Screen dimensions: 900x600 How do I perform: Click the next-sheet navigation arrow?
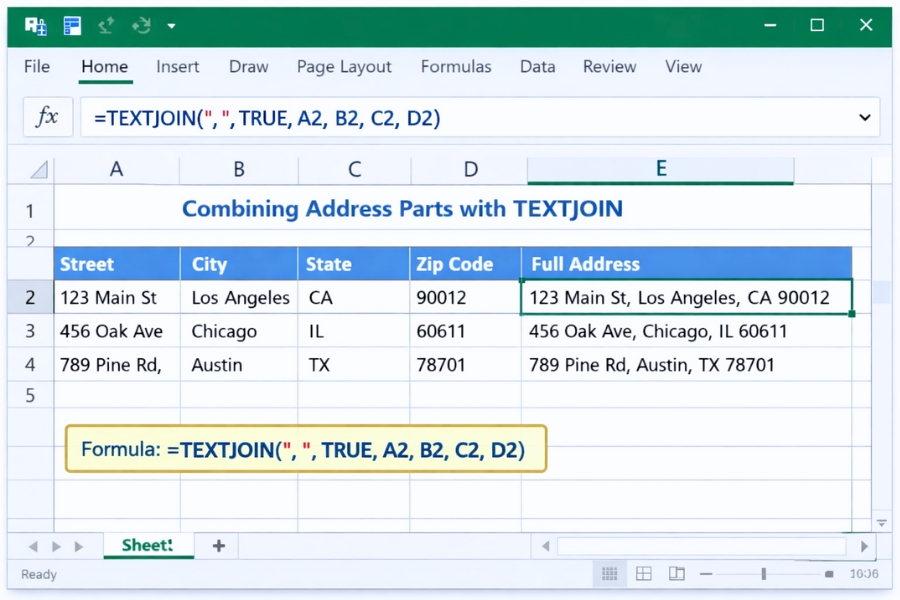coord(58,546)
